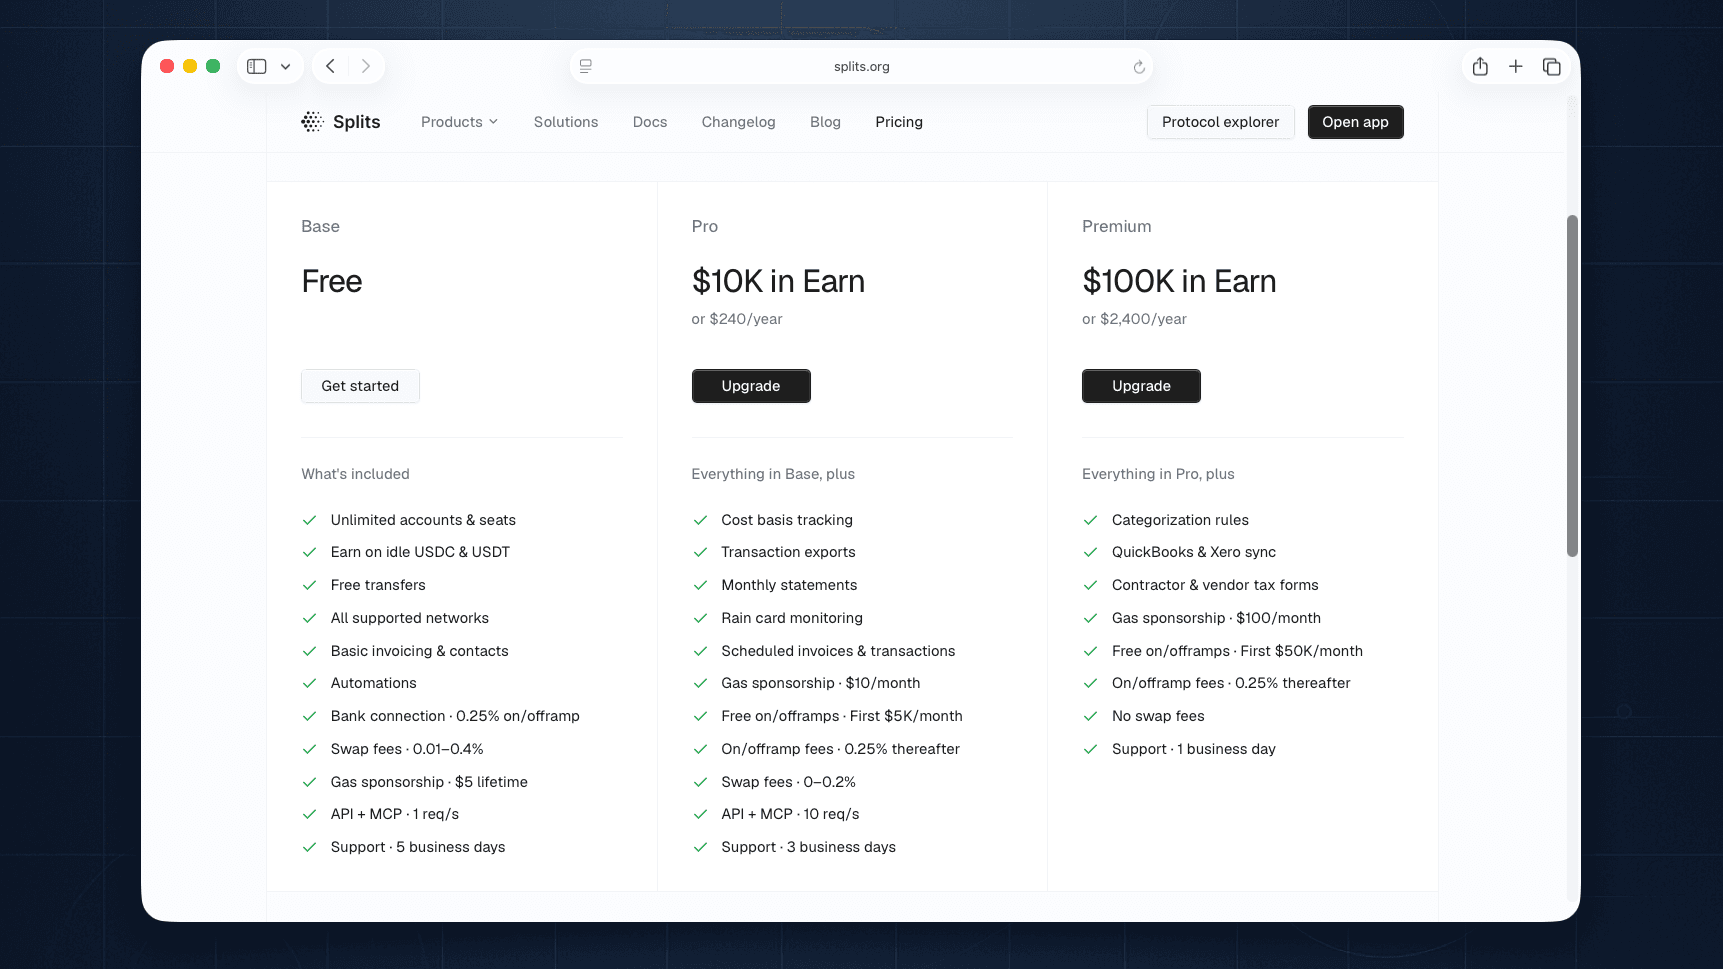Reload the page with the refresh icon
This screenshot has width=1723, height=969.
pyautogui.click(x=1139, y=67)
